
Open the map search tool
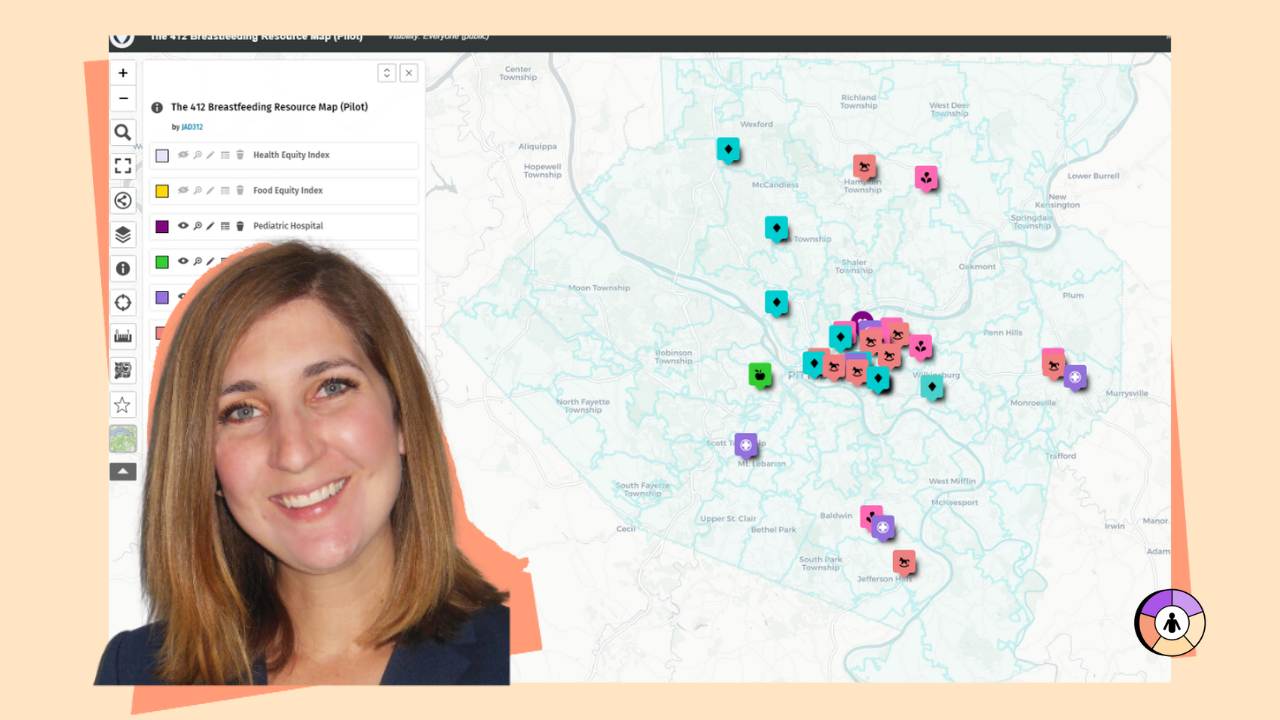[123, 132]
